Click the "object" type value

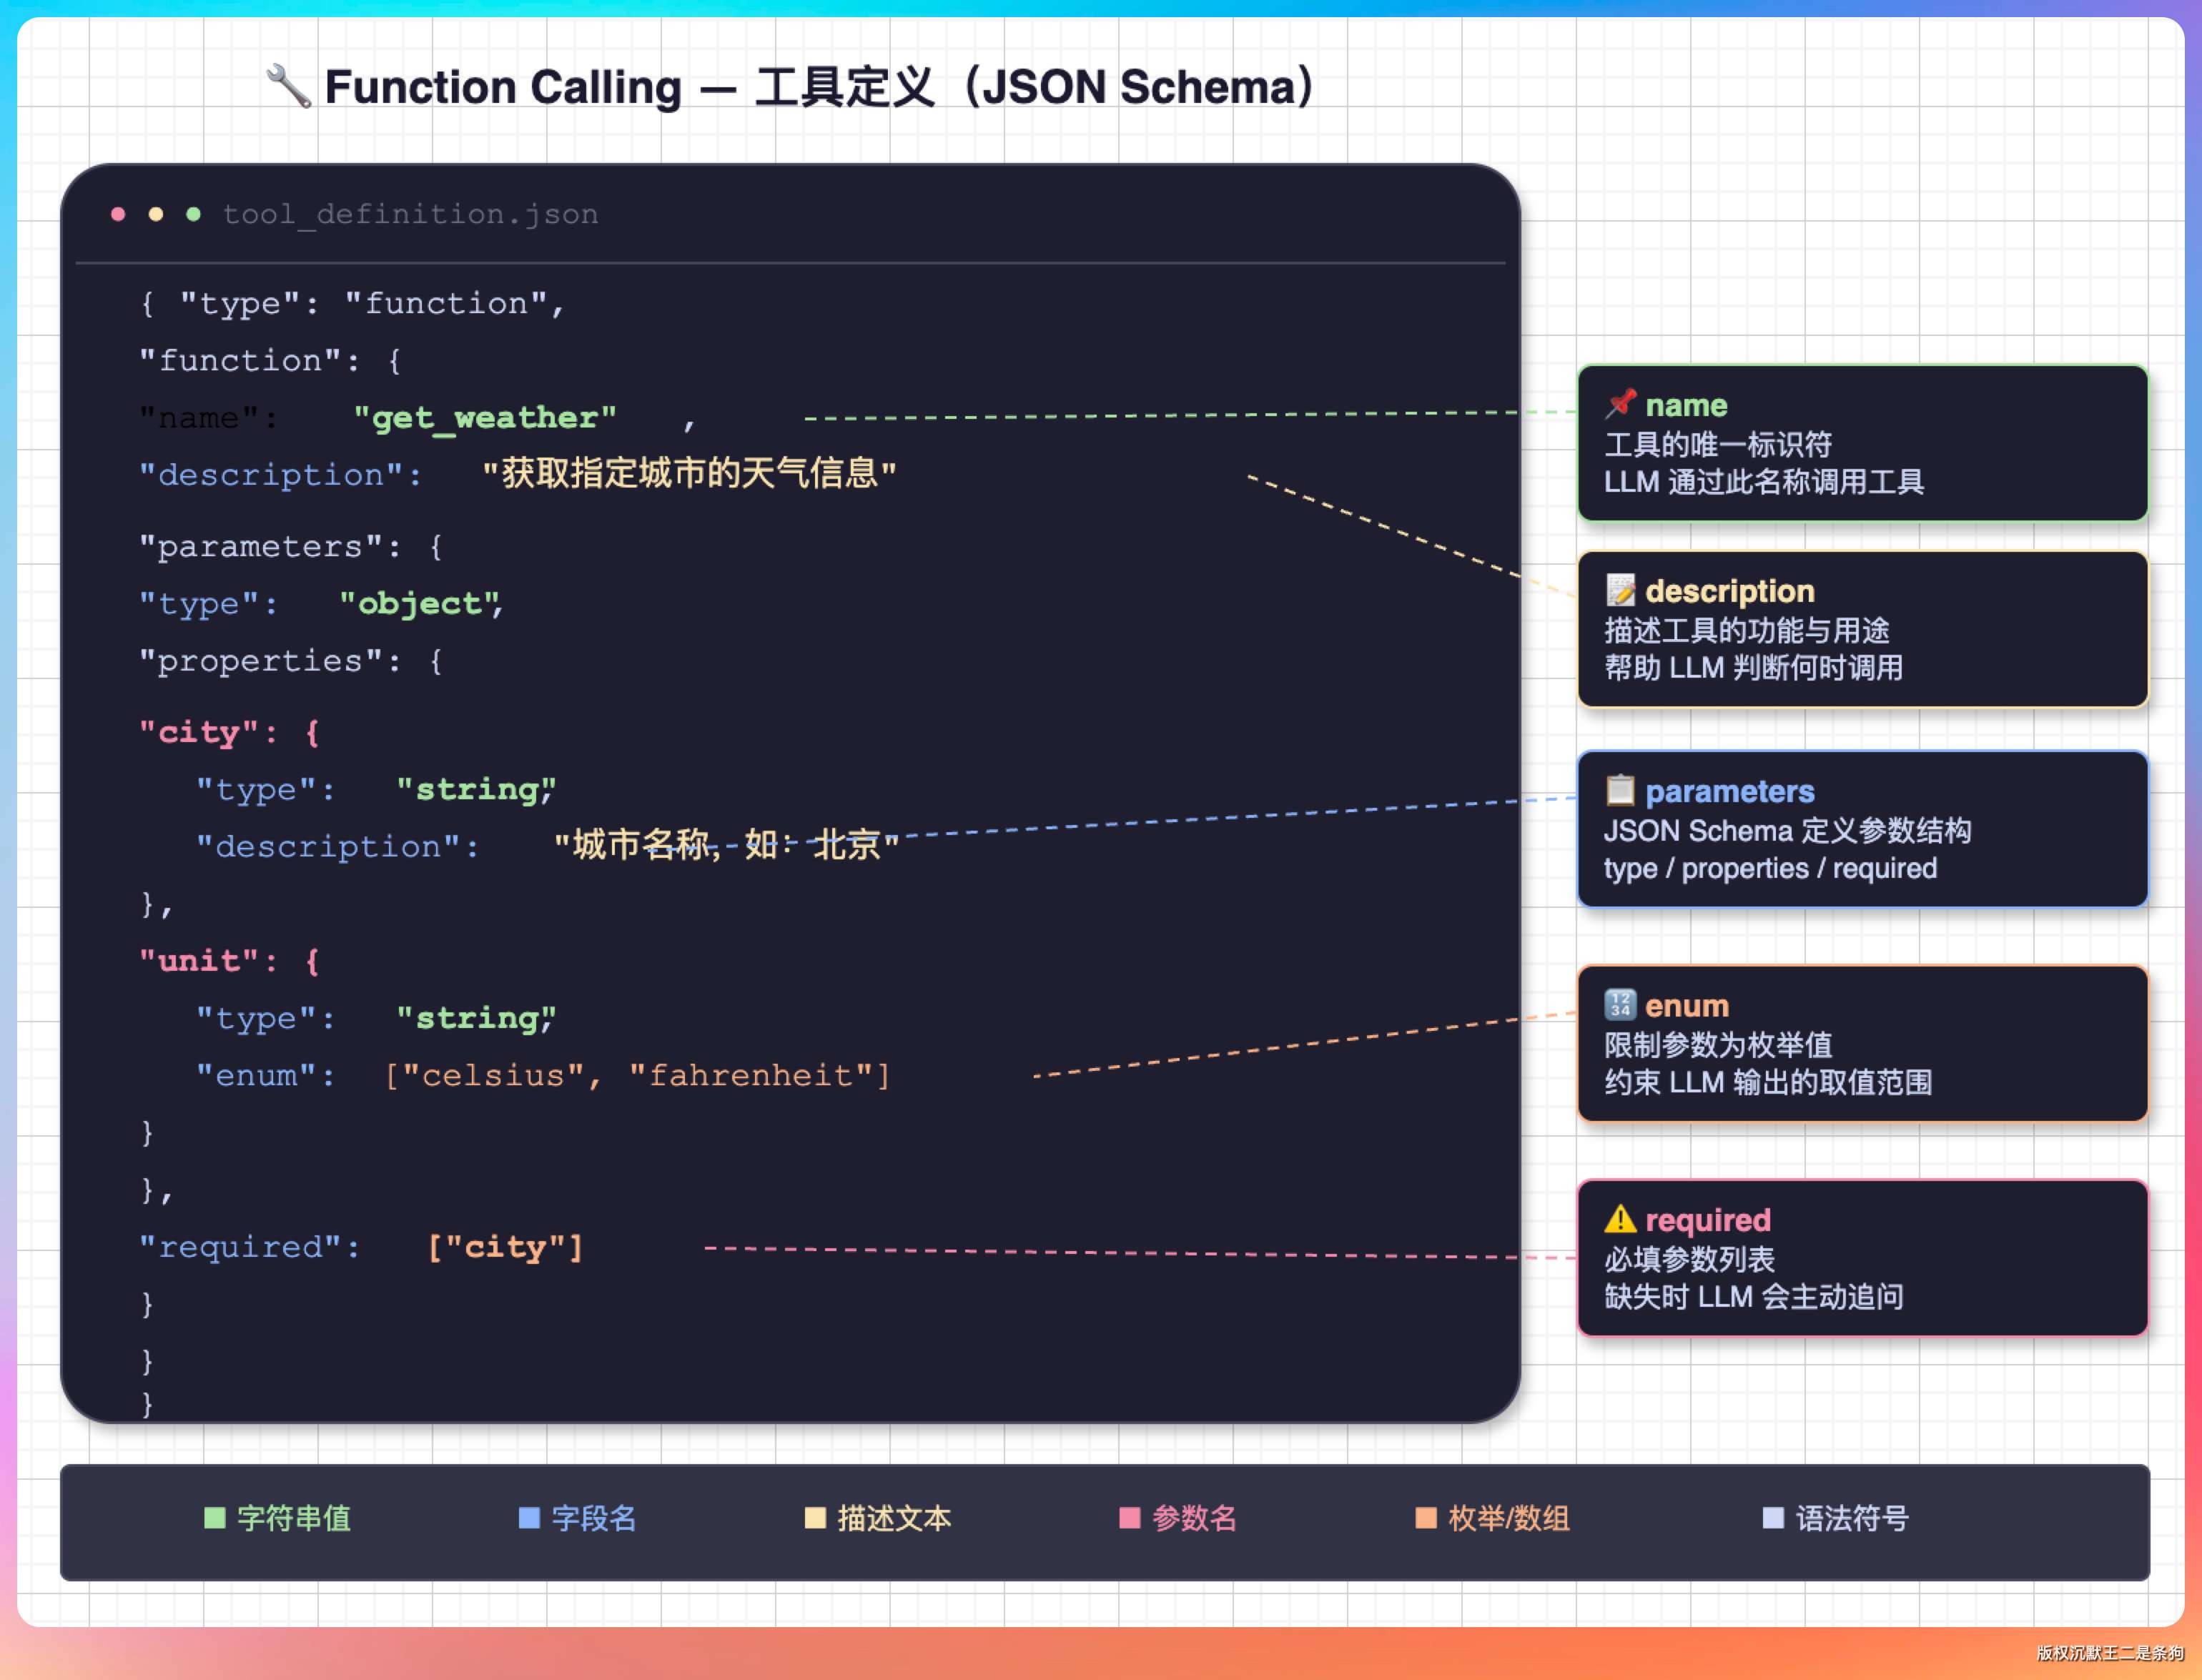pos(420,603)
